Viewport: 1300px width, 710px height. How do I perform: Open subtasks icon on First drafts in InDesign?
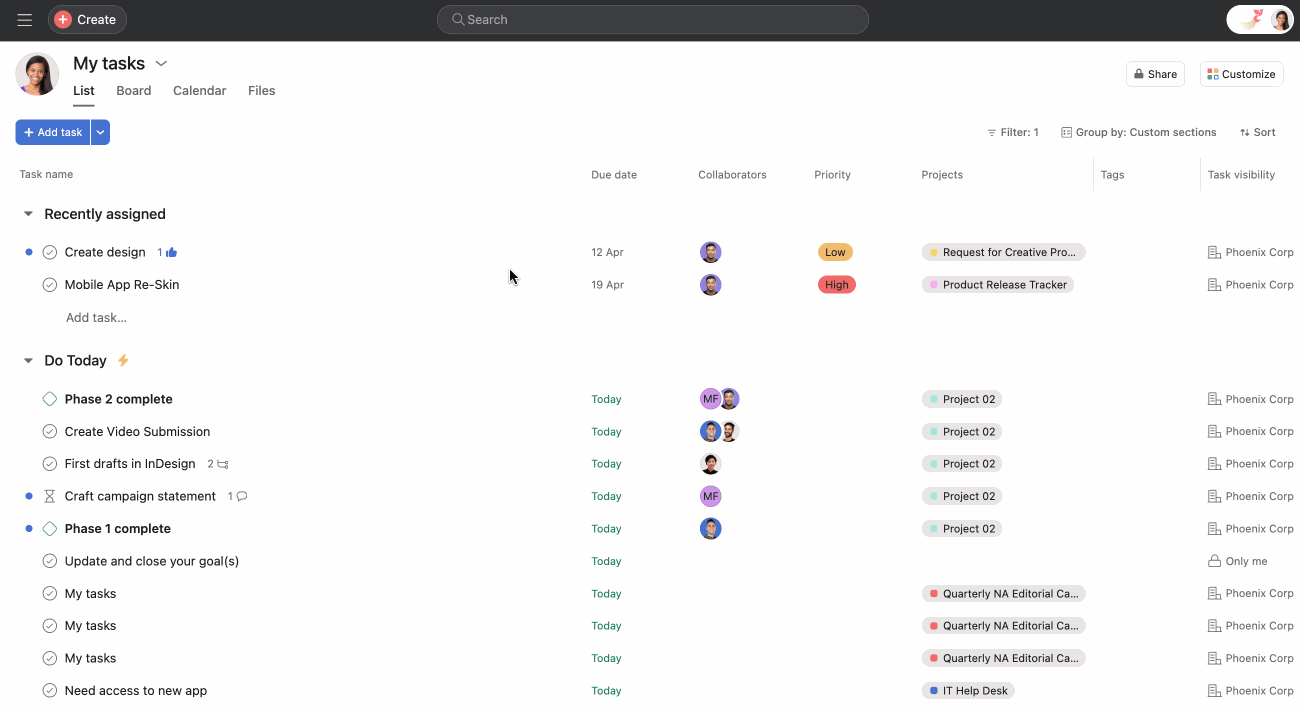pyautogui.click(x=222, y=464)
